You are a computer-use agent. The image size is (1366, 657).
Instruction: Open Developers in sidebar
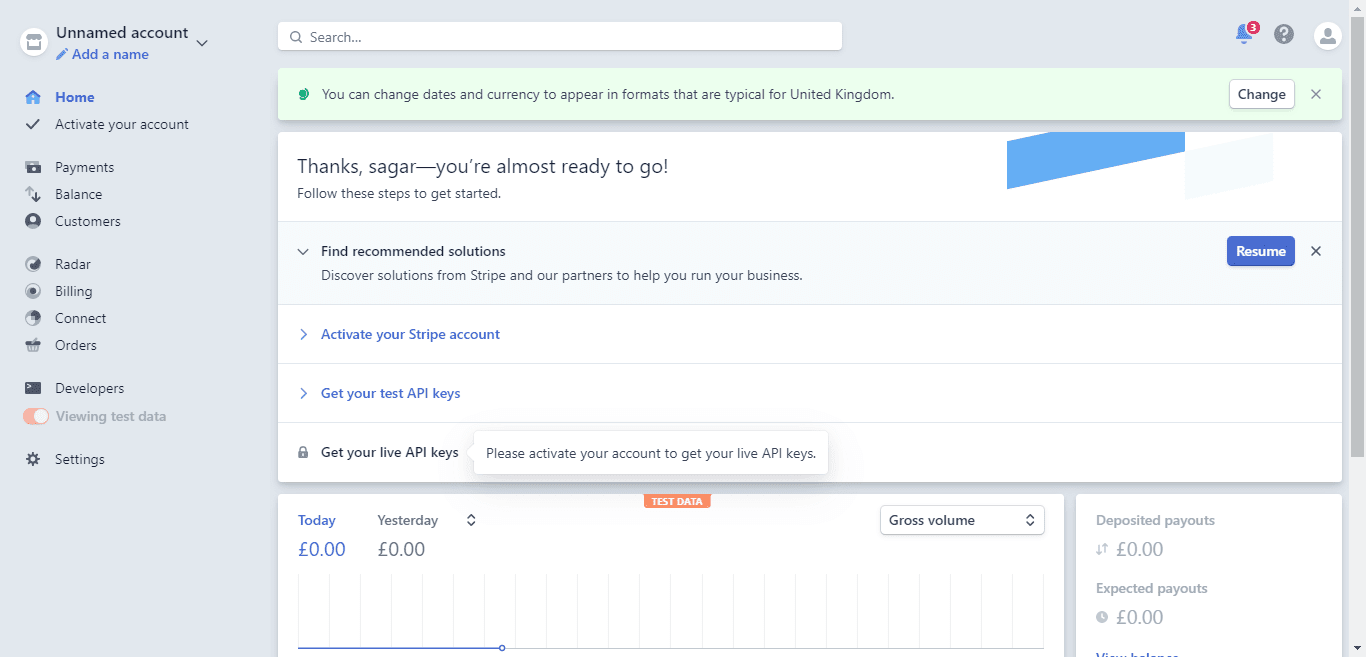[90, 388]
